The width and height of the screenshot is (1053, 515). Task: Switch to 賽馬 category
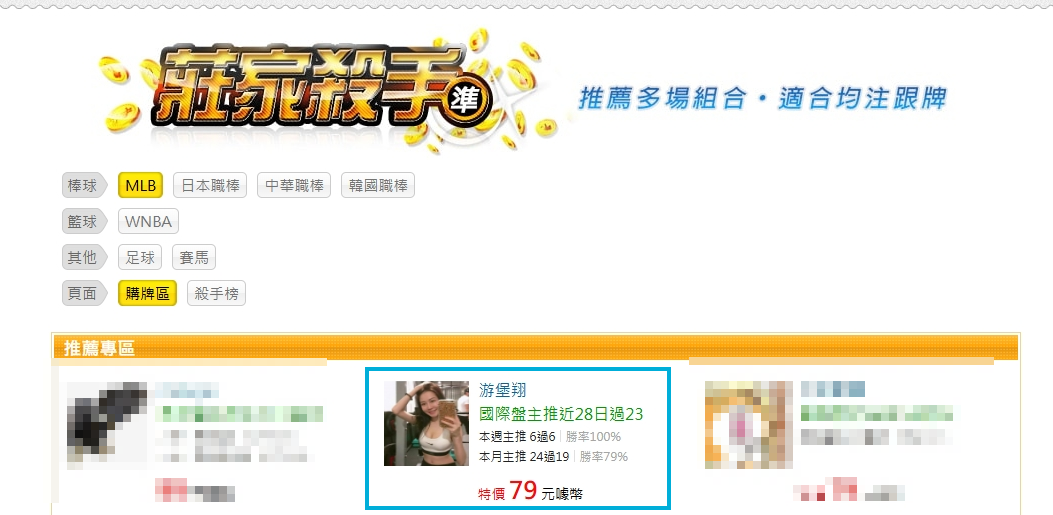point(194,257)
